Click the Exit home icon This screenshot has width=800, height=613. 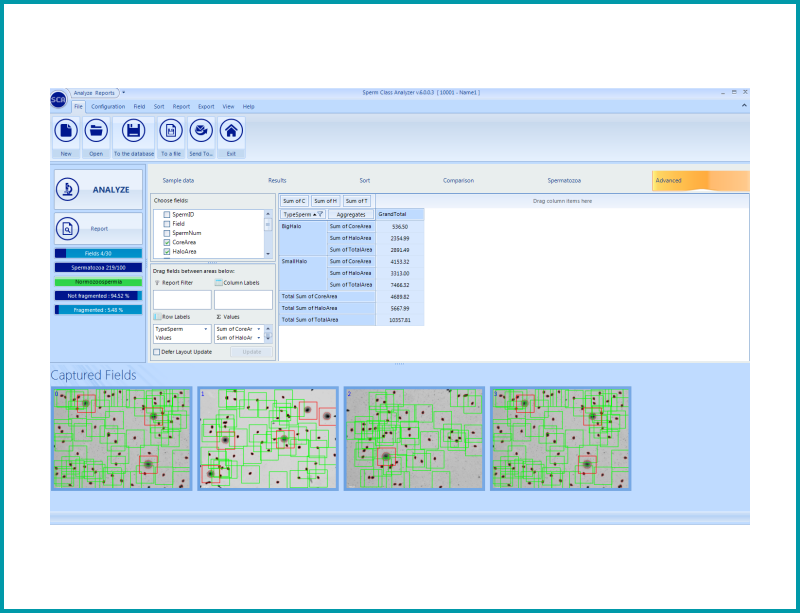point(231,131)
